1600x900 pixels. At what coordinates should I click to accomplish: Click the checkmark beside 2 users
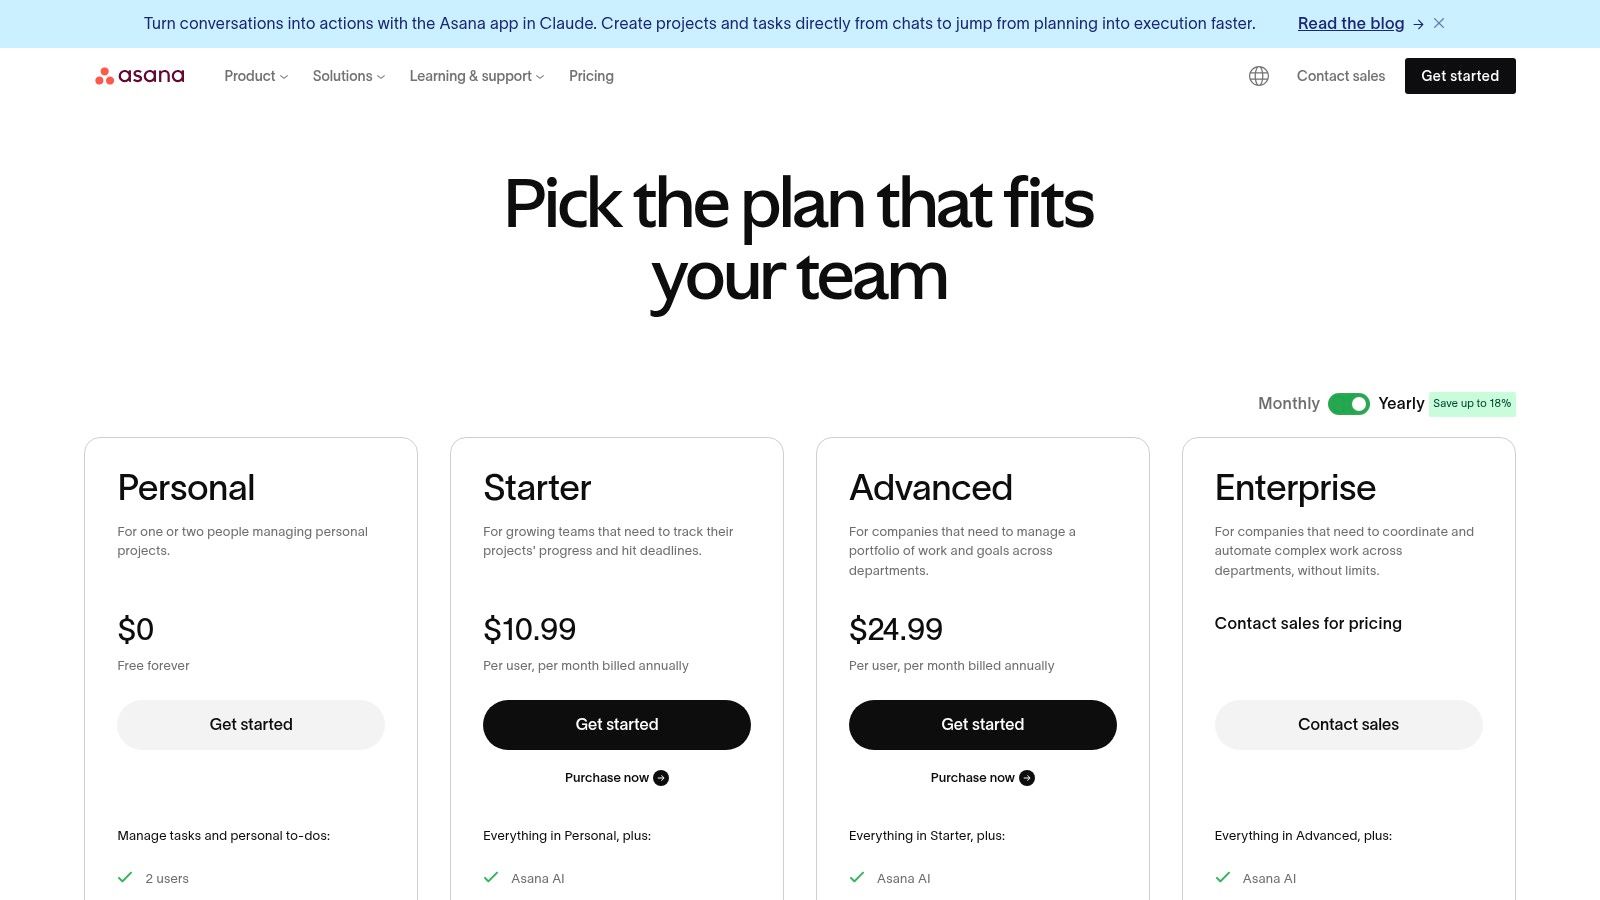[124, 877]
